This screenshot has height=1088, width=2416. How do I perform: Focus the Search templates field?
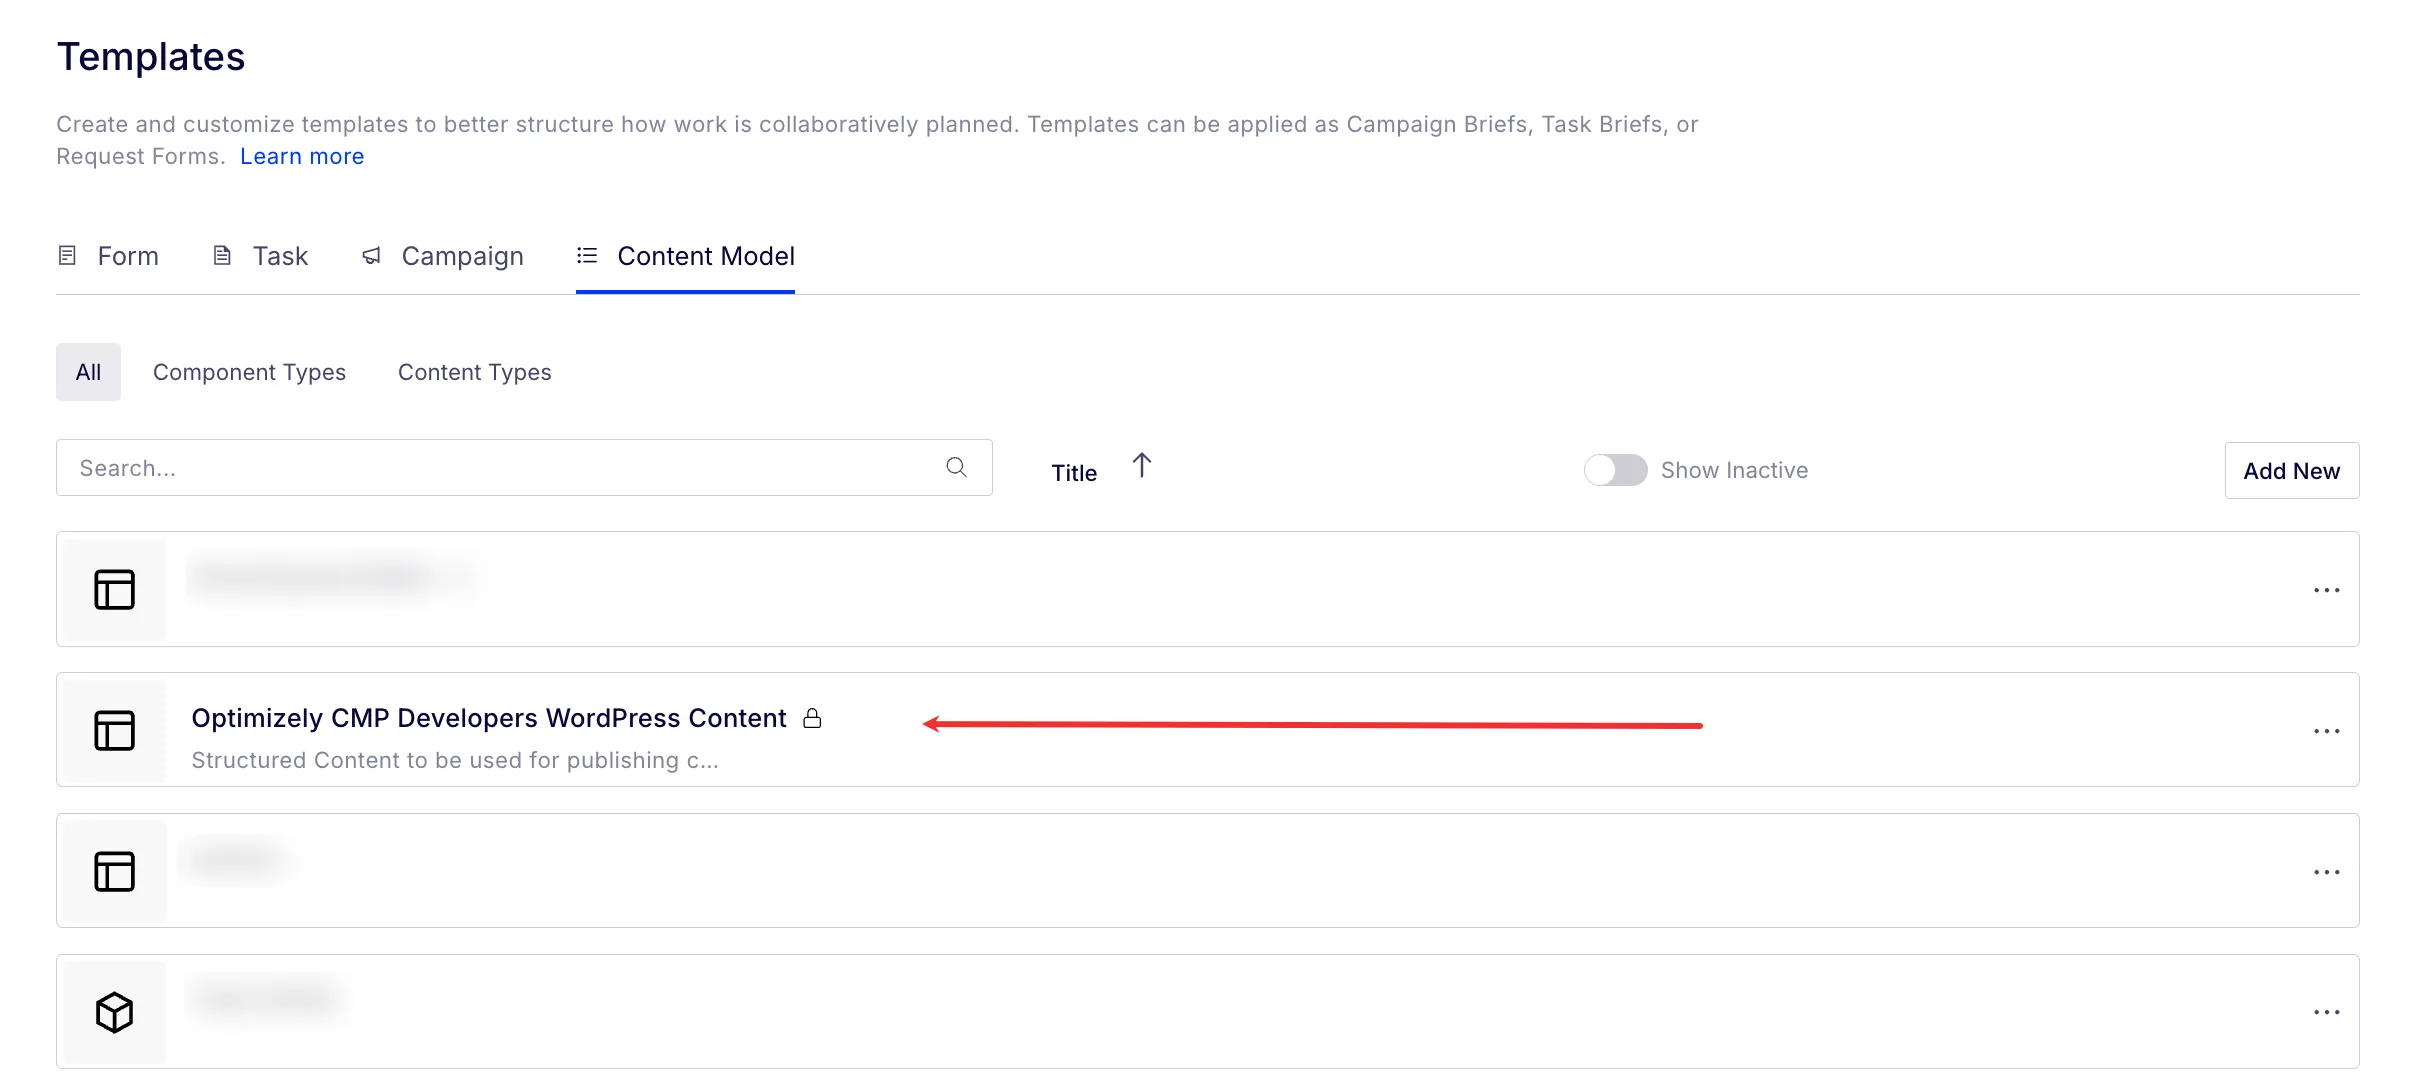[x=524, y=467]
